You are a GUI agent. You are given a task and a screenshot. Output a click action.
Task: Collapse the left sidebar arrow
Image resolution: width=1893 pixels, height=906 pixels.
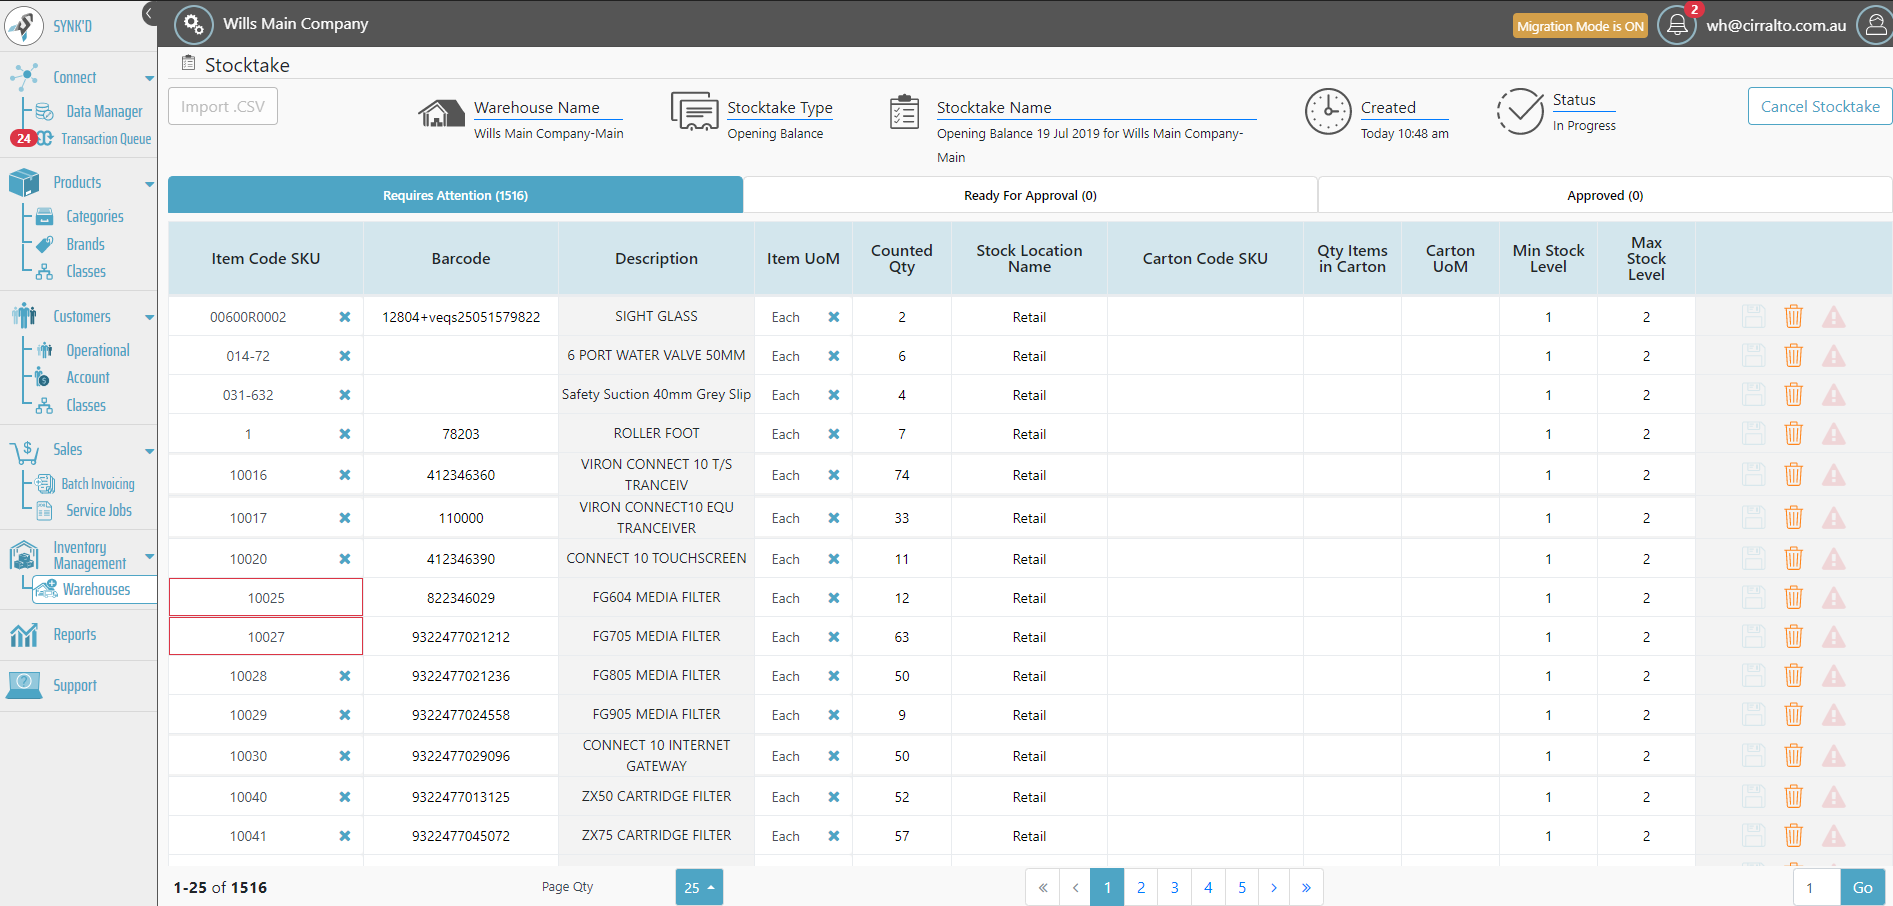point(149,13)
